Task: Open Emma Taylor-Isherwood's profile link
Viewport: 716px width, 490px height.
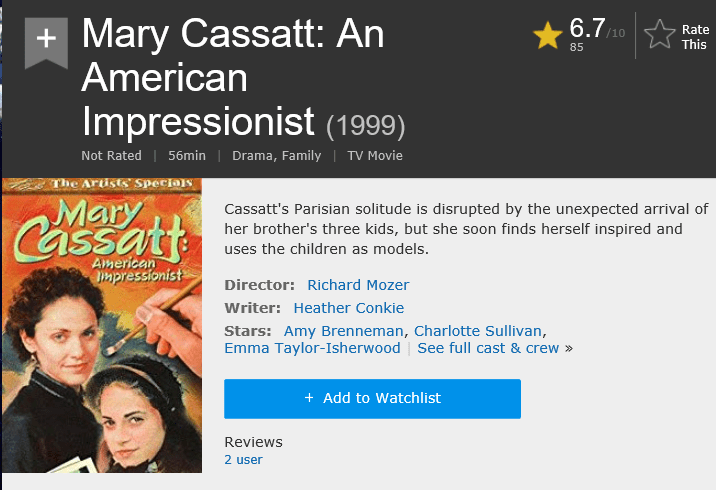Action: click(311, 348)
